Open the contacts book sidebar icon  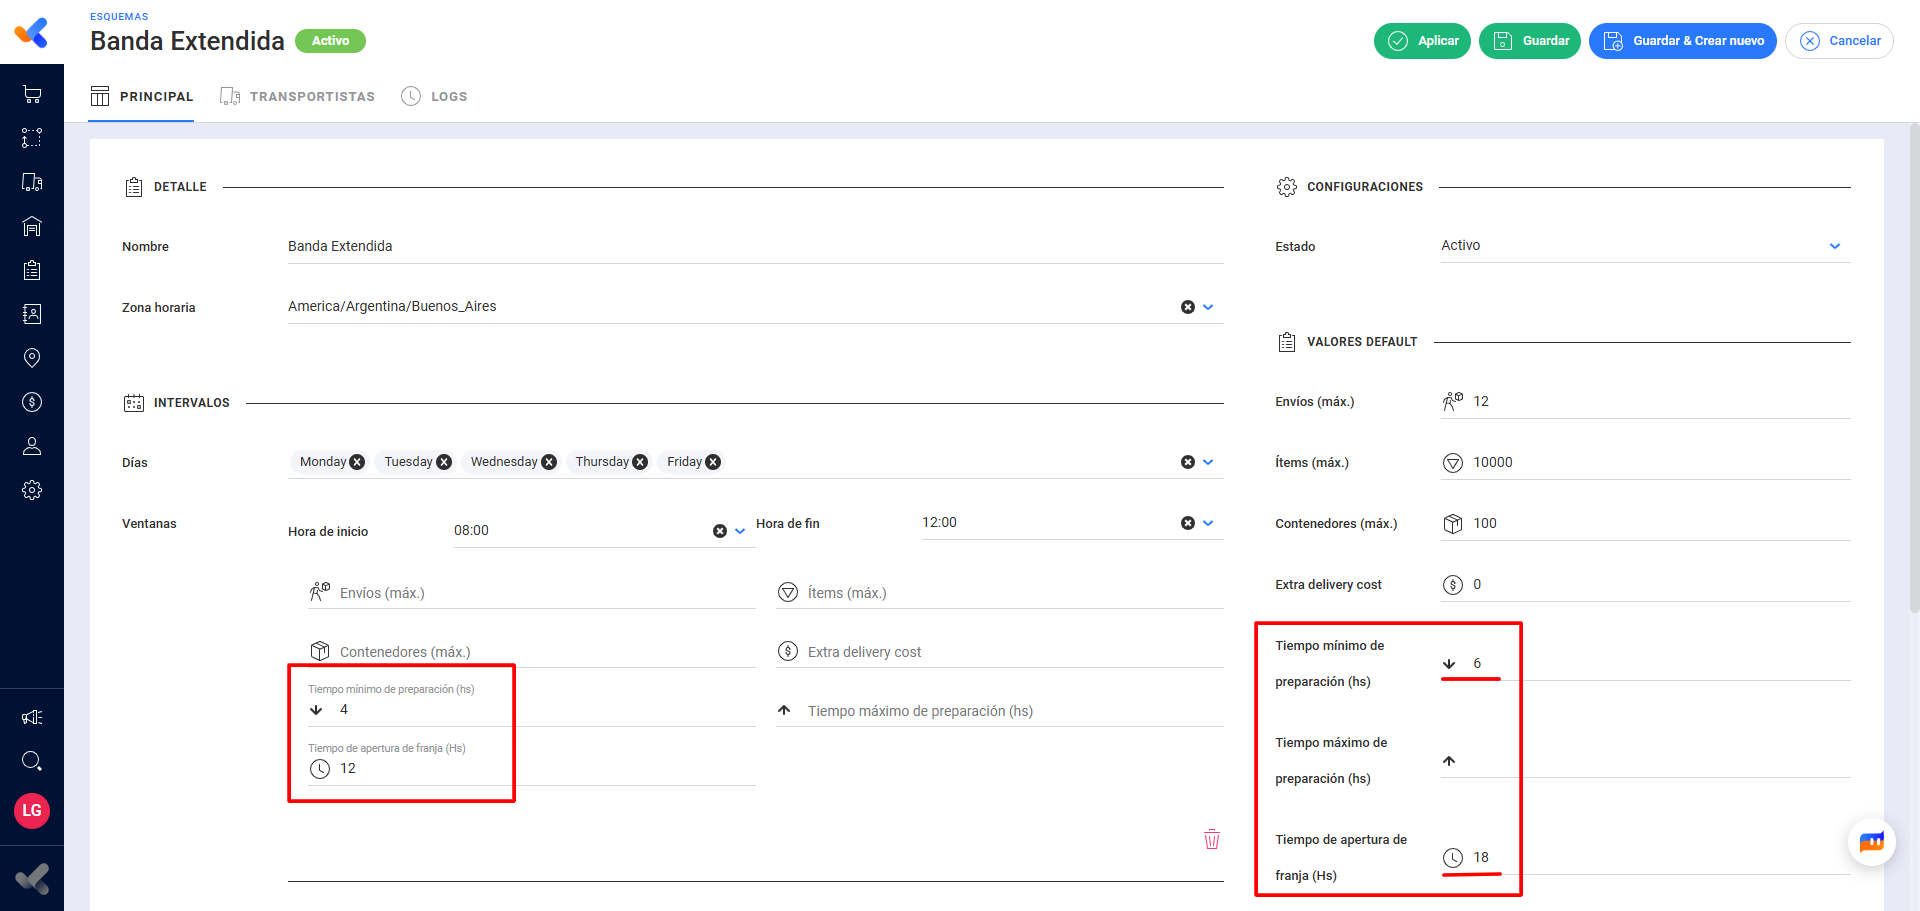(32, 314)
